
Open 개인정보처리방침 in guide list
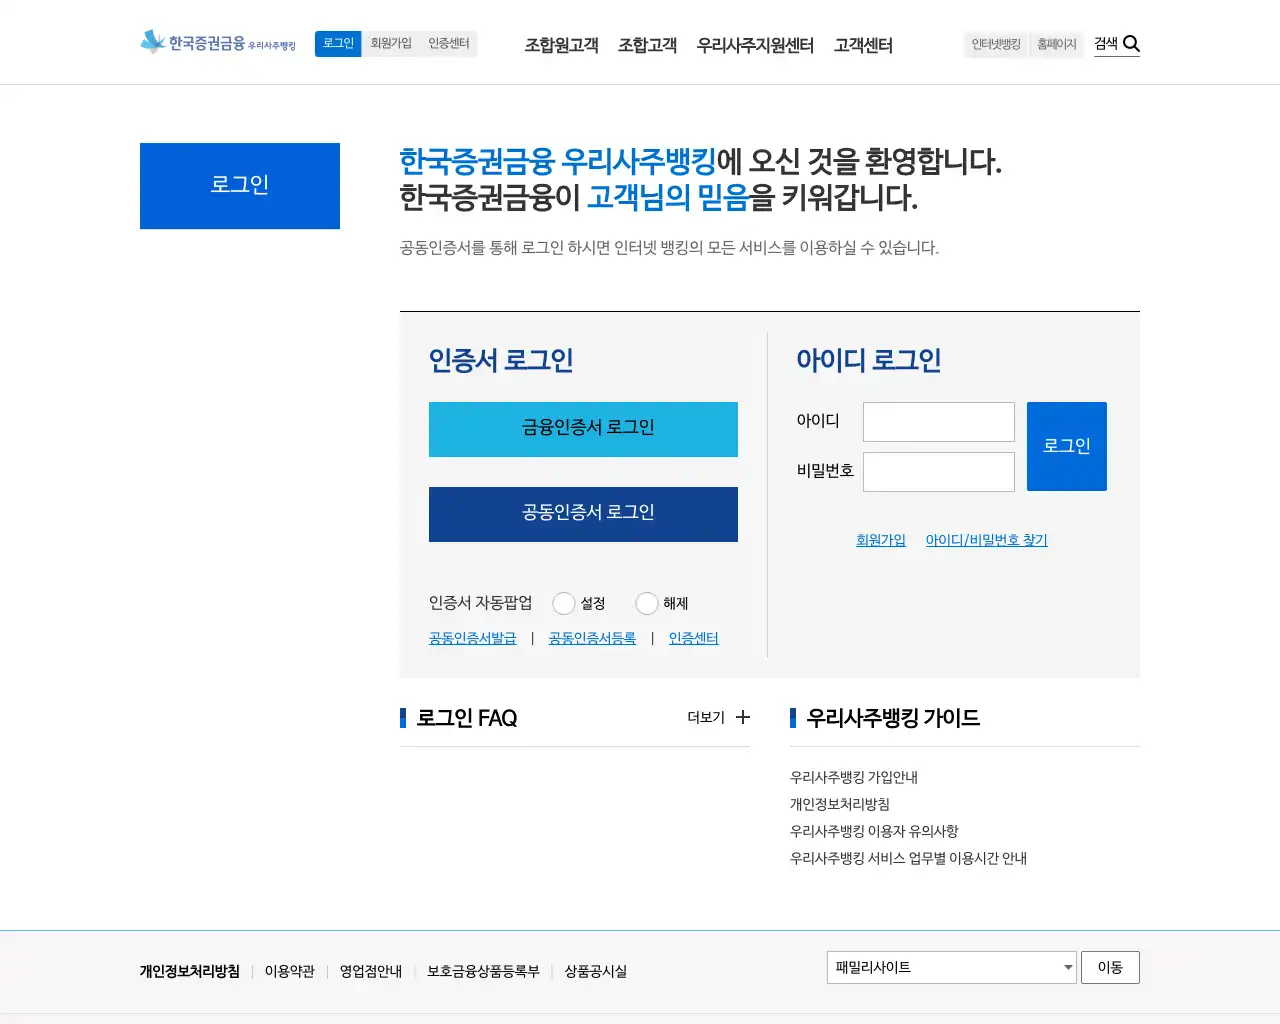pos(840,804)
